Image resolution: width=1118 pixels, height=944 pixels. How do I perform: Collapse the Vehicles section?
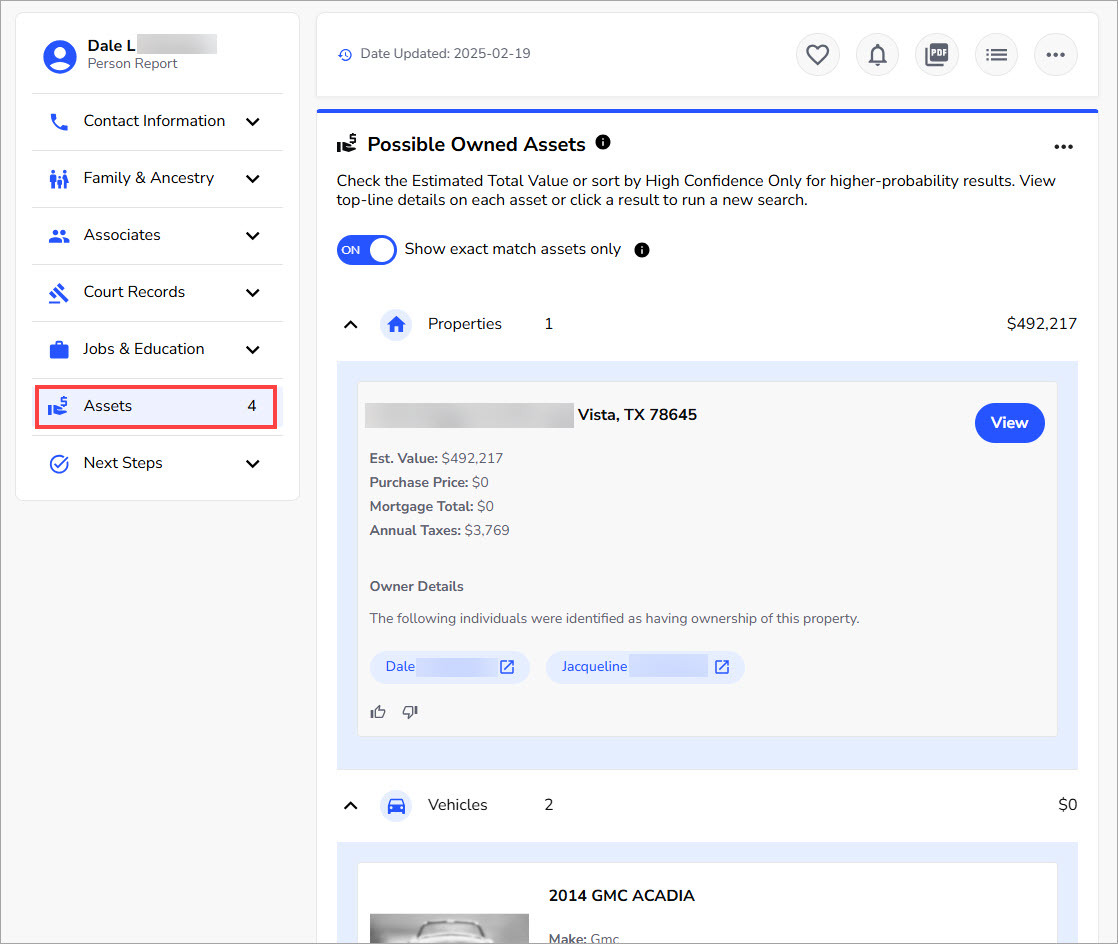click(351, 806)
